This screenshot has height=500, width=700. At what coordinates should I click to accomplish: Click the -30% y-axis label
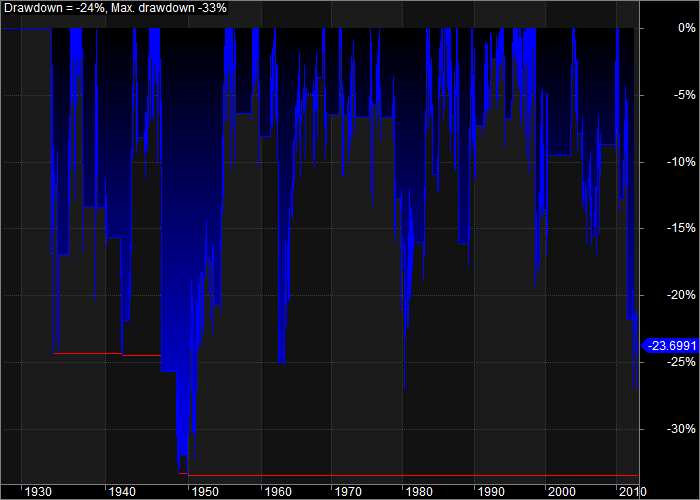click(680, 429)
